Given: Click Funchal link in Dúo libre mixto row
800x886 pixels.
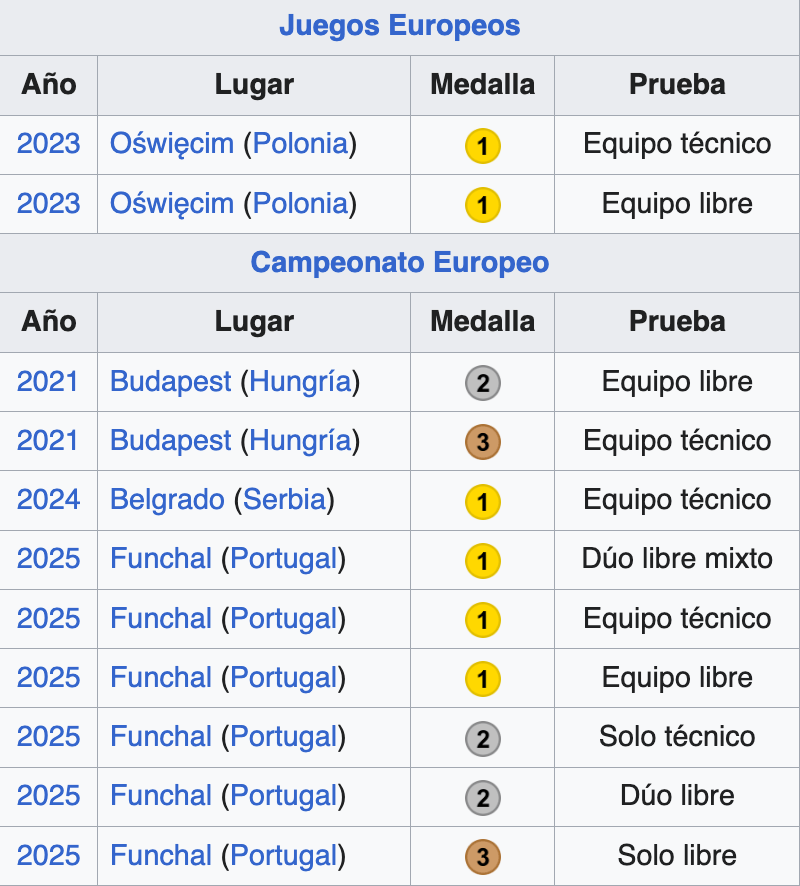Looking at the screenshot, I should tap(161, 558).
